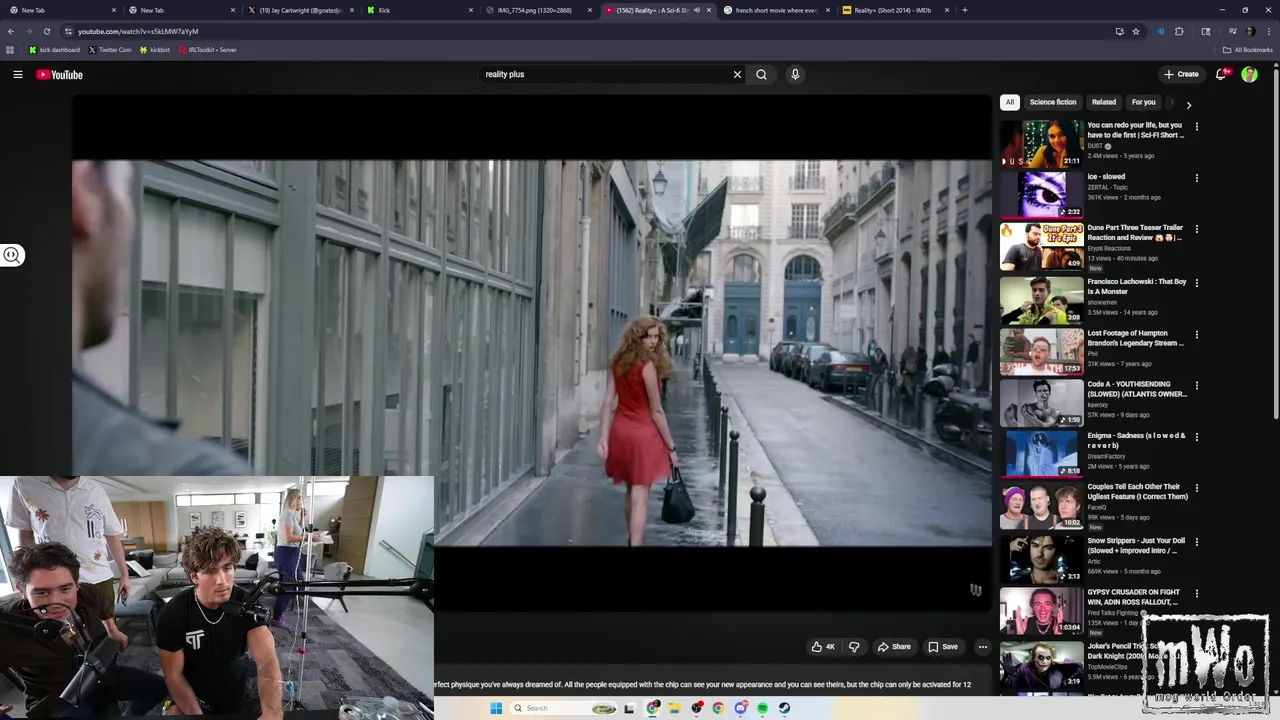The height and width of the screenshot is (720, 1280).
Task: Open Steam from the taskbar
Action: click(784, 708)
